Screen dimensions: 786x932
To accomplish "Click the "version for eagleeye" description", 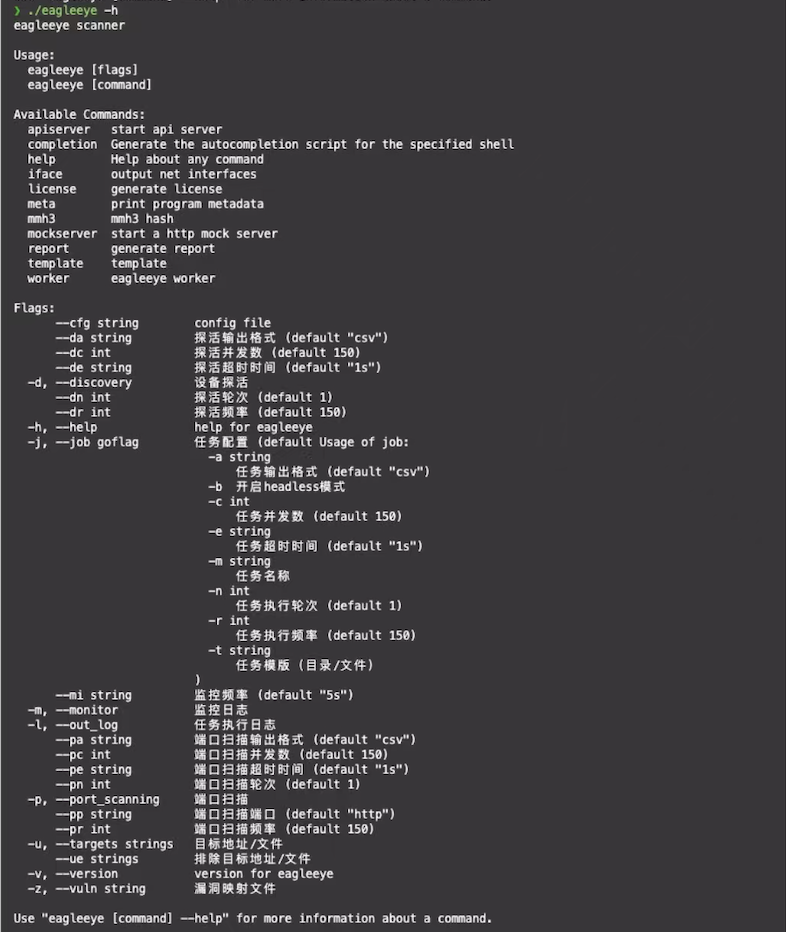I will point(263,874).
